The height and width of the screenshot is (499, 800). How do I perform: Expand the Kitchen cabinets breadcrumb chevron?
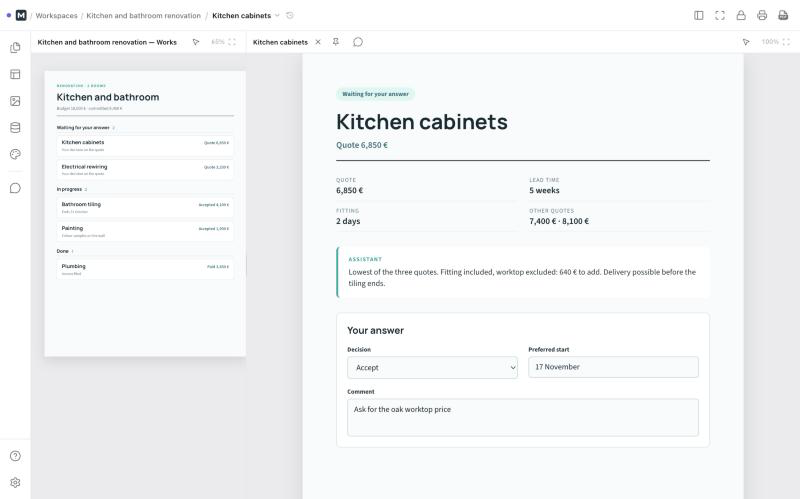tap(277, 15)
